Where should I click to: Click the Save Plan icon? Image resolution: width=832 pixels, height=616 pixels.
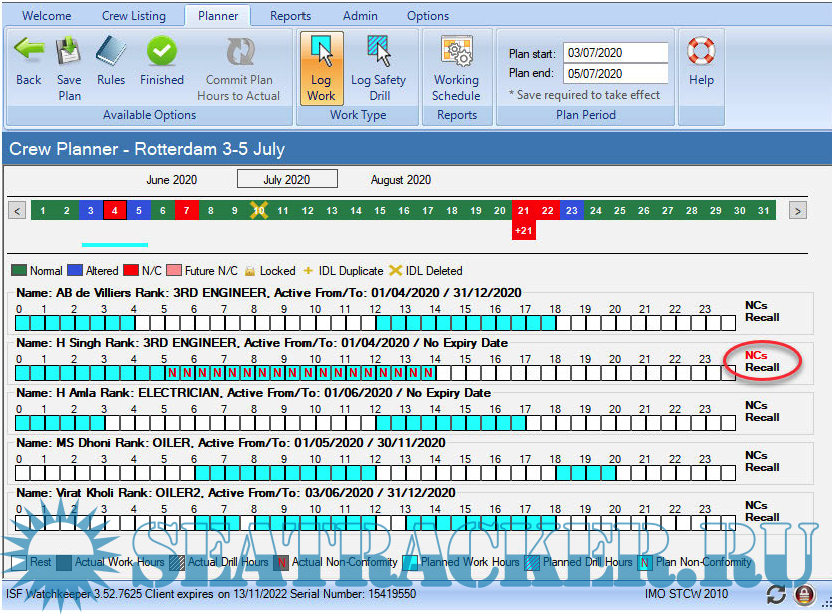pyautogui.click(x=69, y=53)
